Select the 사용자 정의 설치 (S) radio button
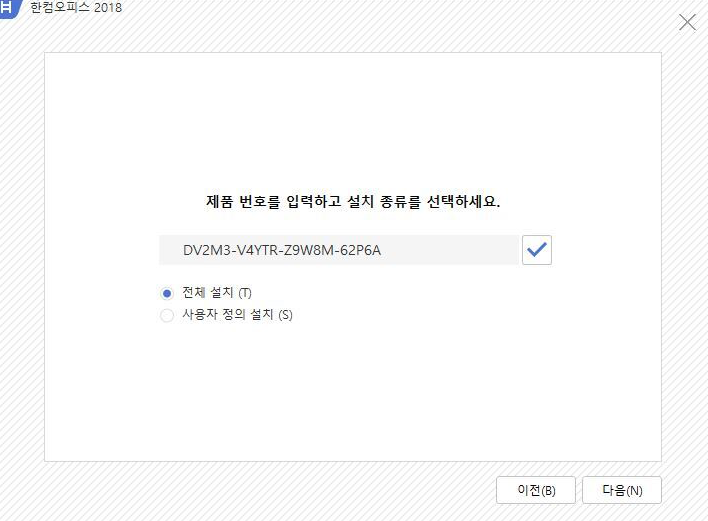 tap(167, 315)
